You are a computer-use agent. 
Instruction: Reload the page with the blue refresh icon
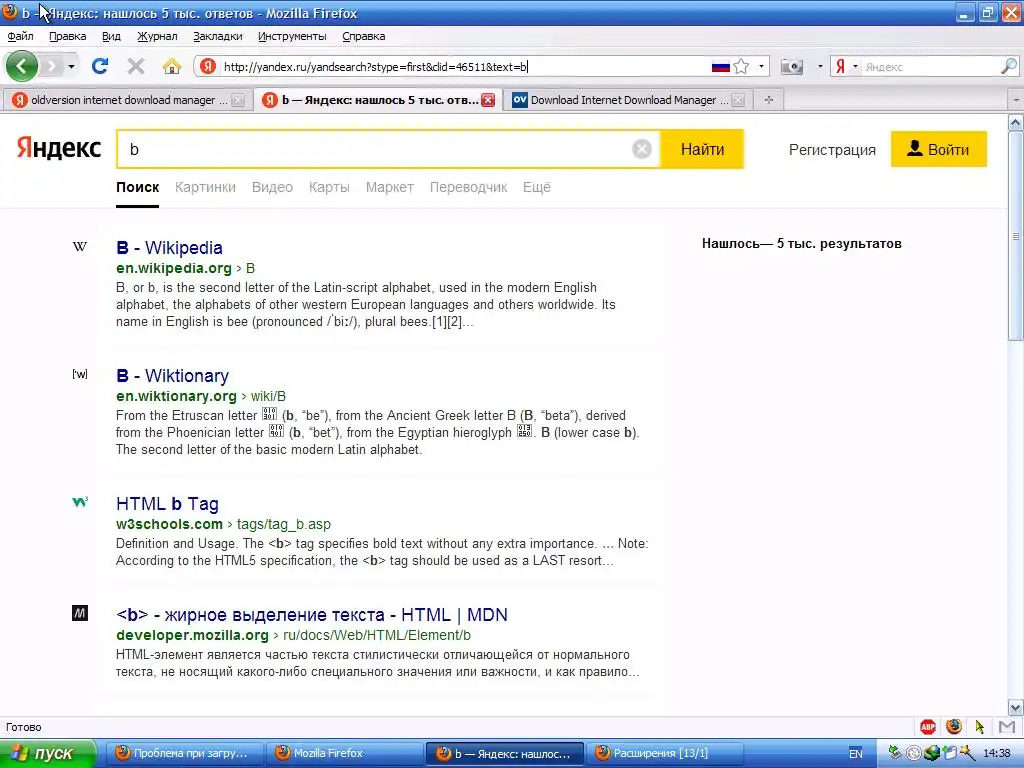(x=100, y=66)
